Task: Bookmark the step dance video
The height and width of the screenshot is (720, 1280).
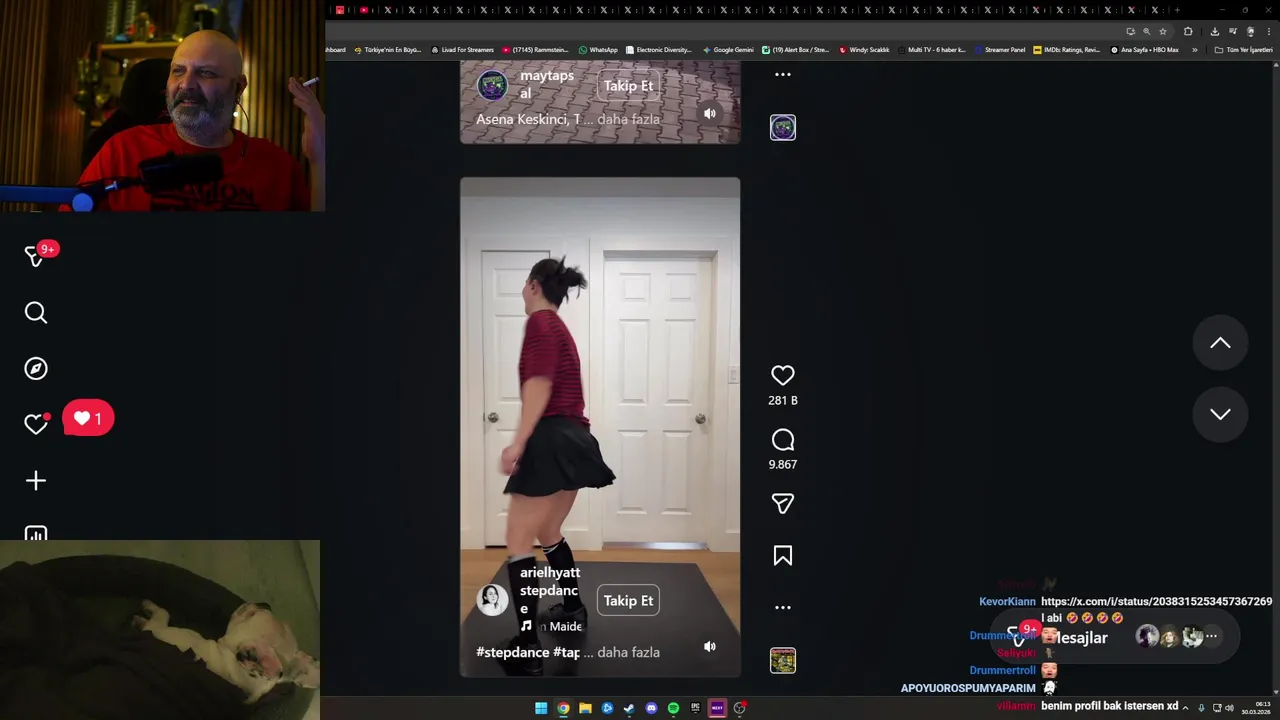Action: click(783, 556)
